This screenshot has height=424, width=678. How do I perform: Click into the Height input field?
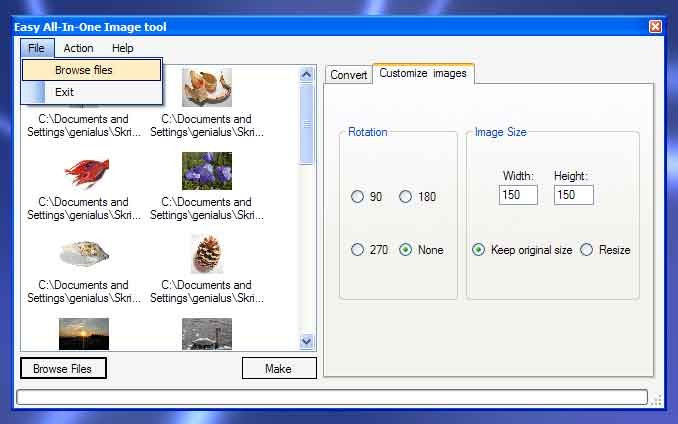[573, 195]
